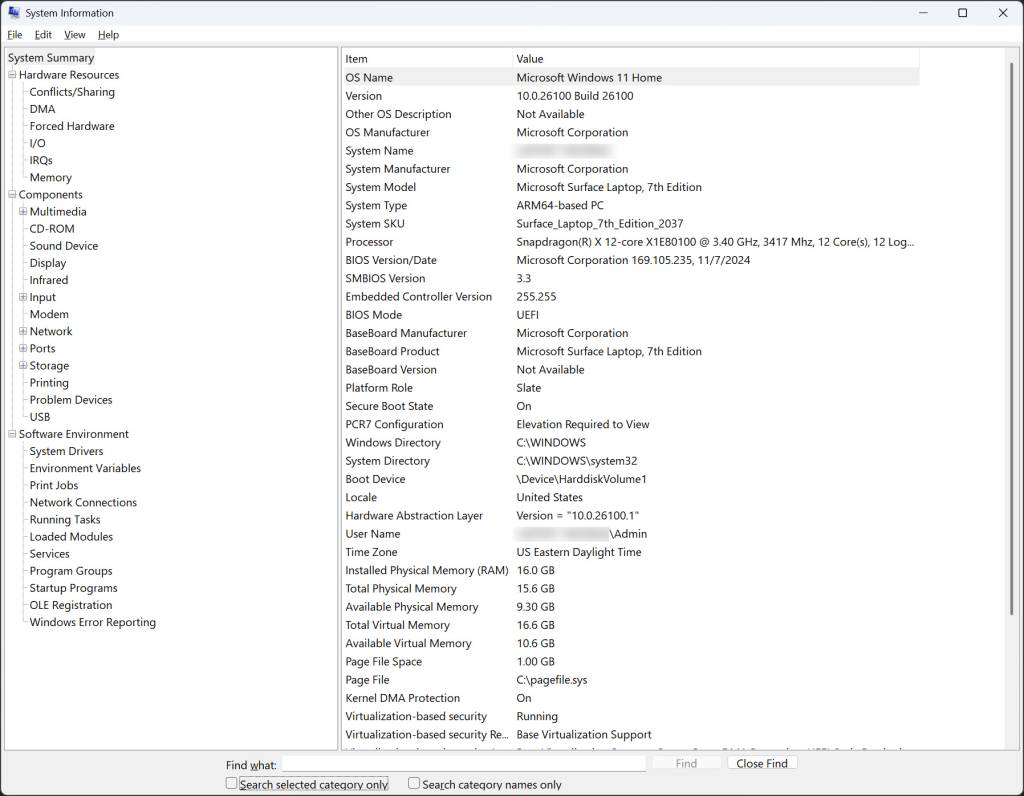Image resolution: width=1024 pixels, height=796 pixels.
Task: Open the Help menu
Action: (x=108, y=34)
